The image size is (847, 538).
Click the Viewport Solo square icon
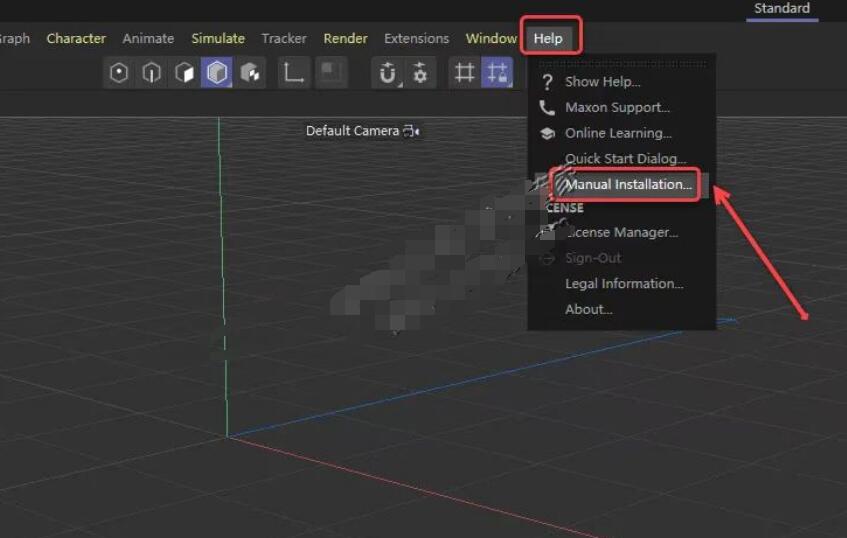[x=330, y=72]
